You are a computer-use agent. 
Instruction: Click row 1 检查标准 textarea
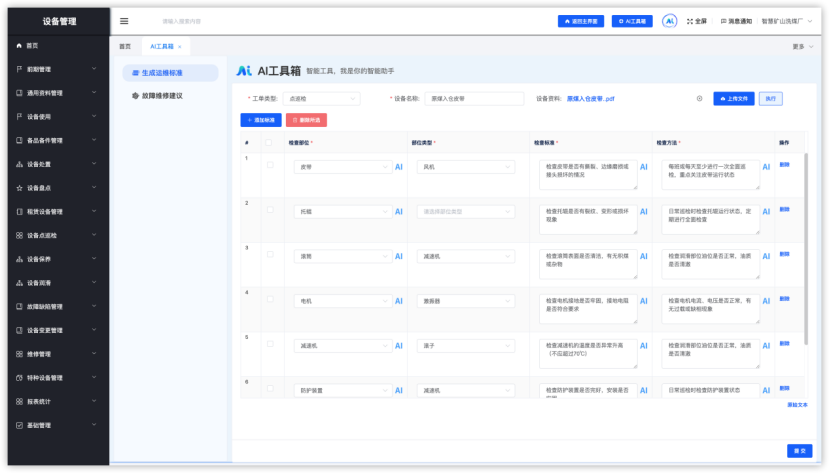point(588,175)
